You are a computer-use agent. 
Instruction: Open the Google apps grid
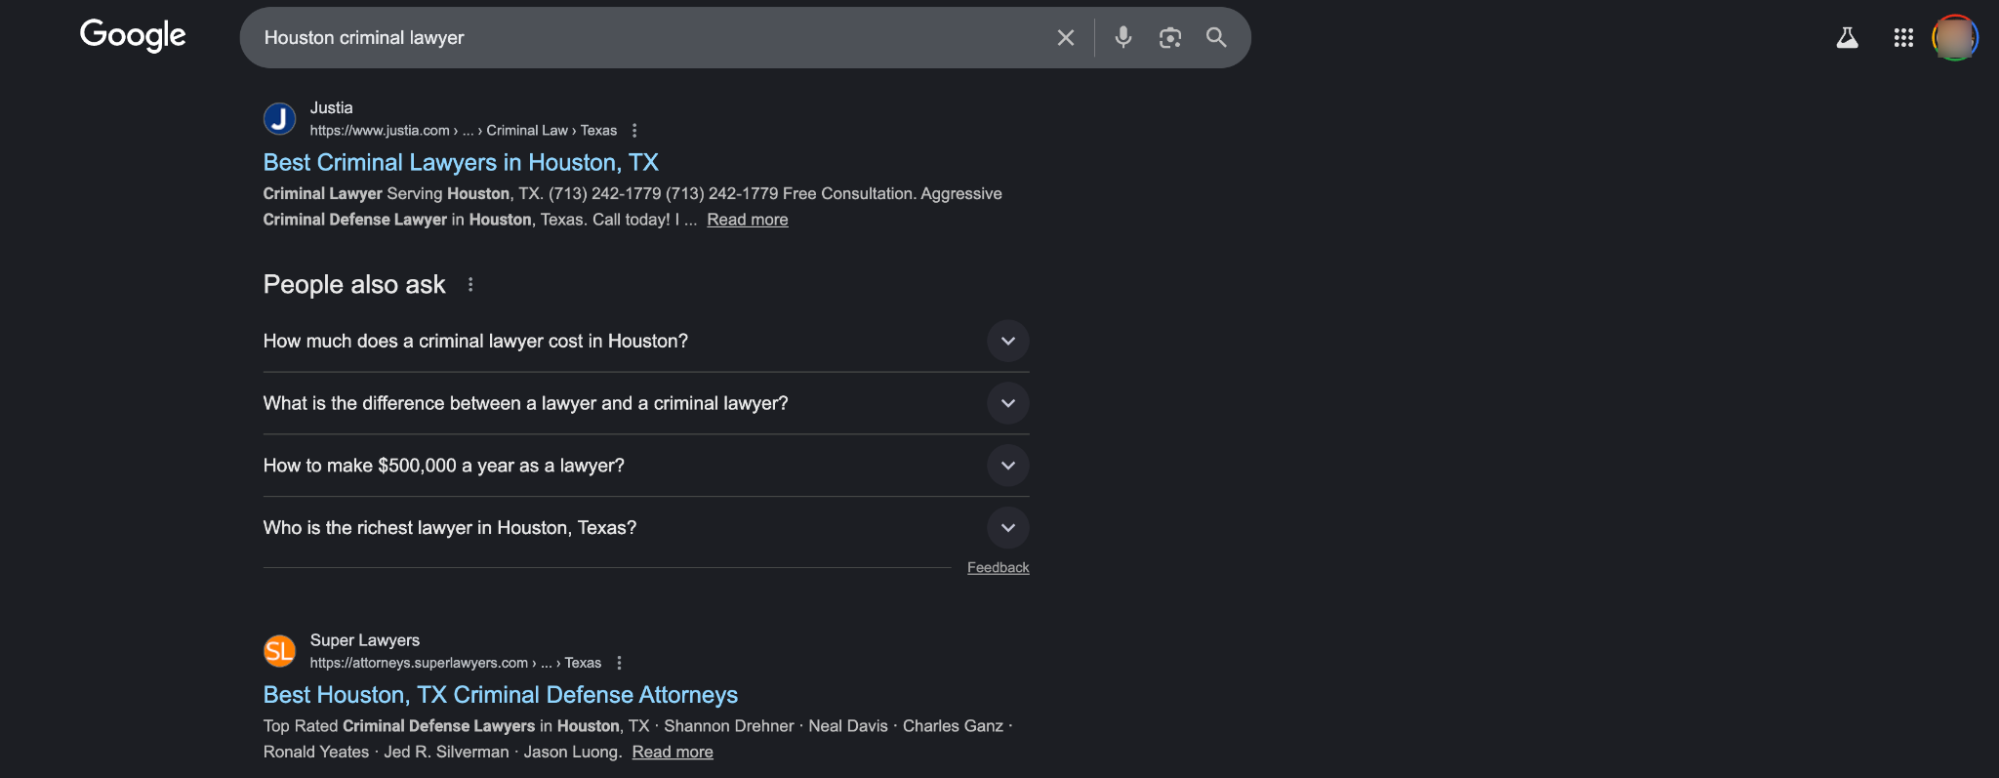1903,38
